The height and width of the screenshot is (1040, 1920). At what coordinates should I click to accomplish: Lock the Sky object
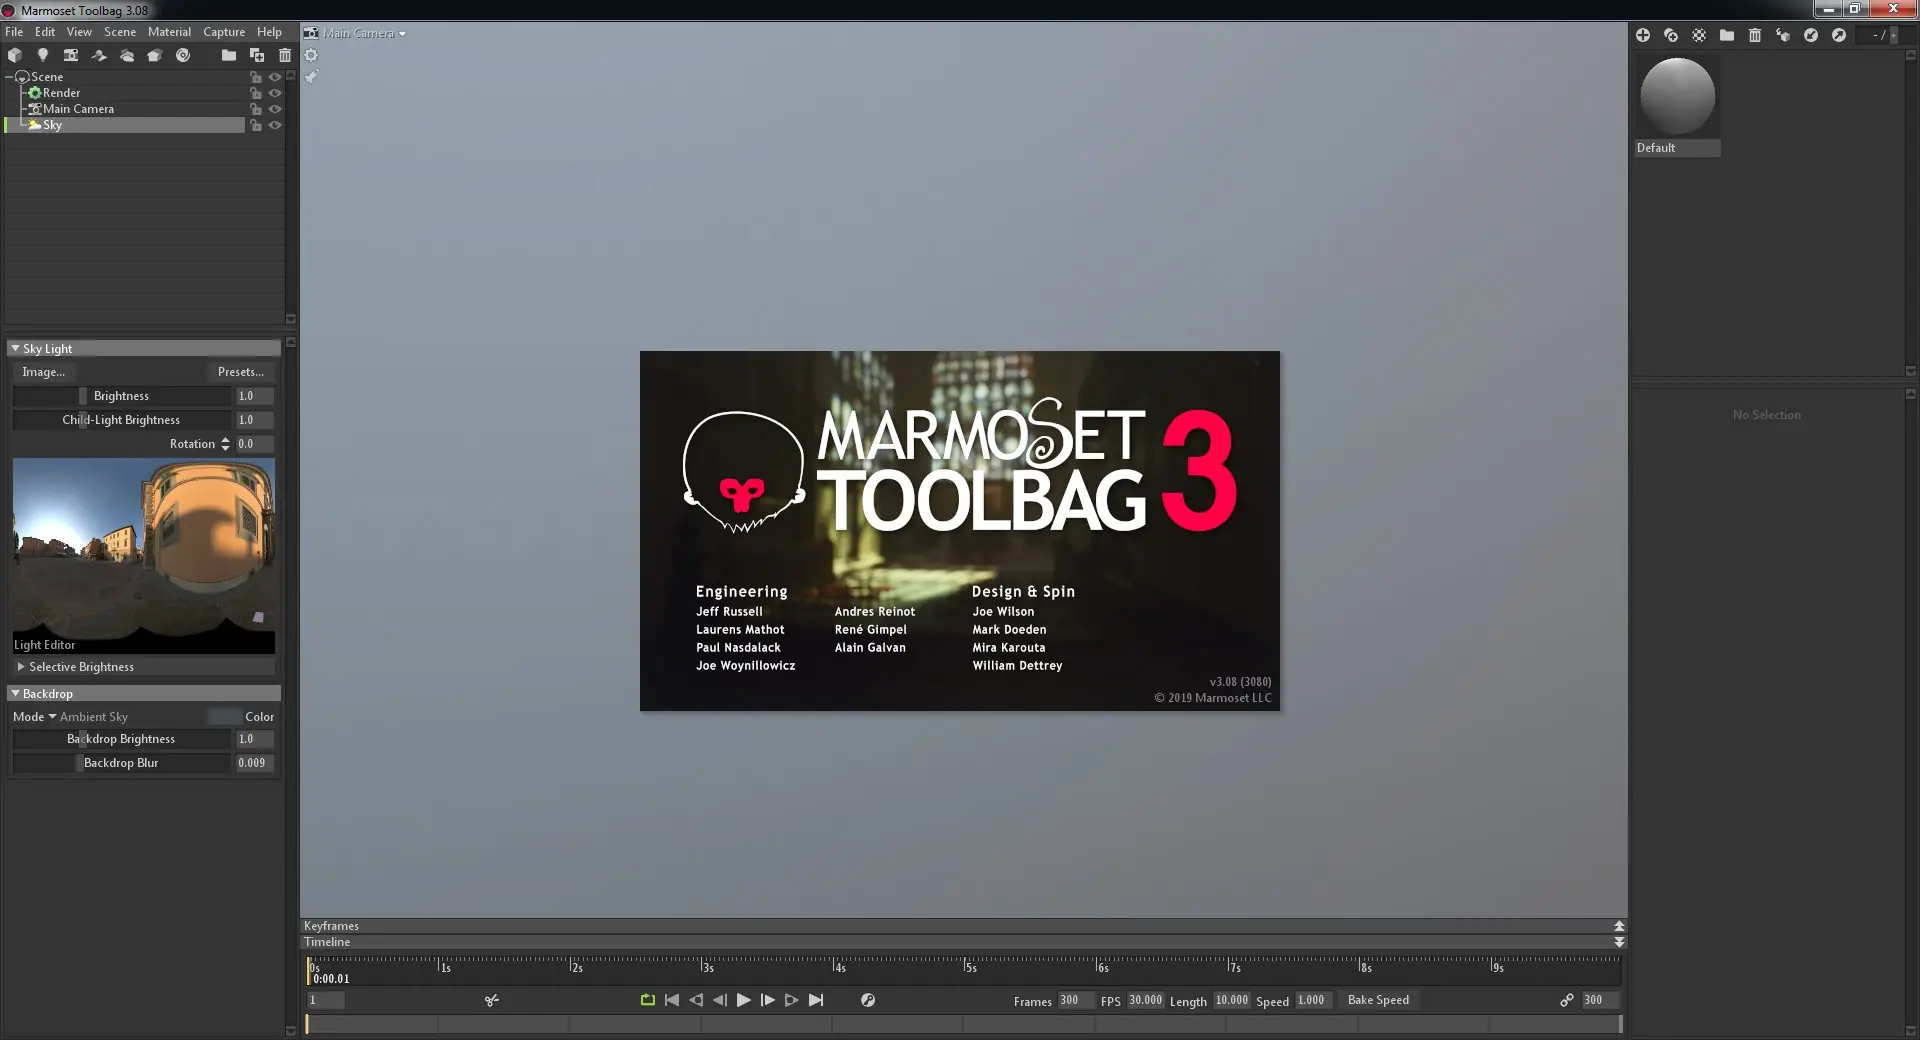pyautogui.click(x=256, y=125)
